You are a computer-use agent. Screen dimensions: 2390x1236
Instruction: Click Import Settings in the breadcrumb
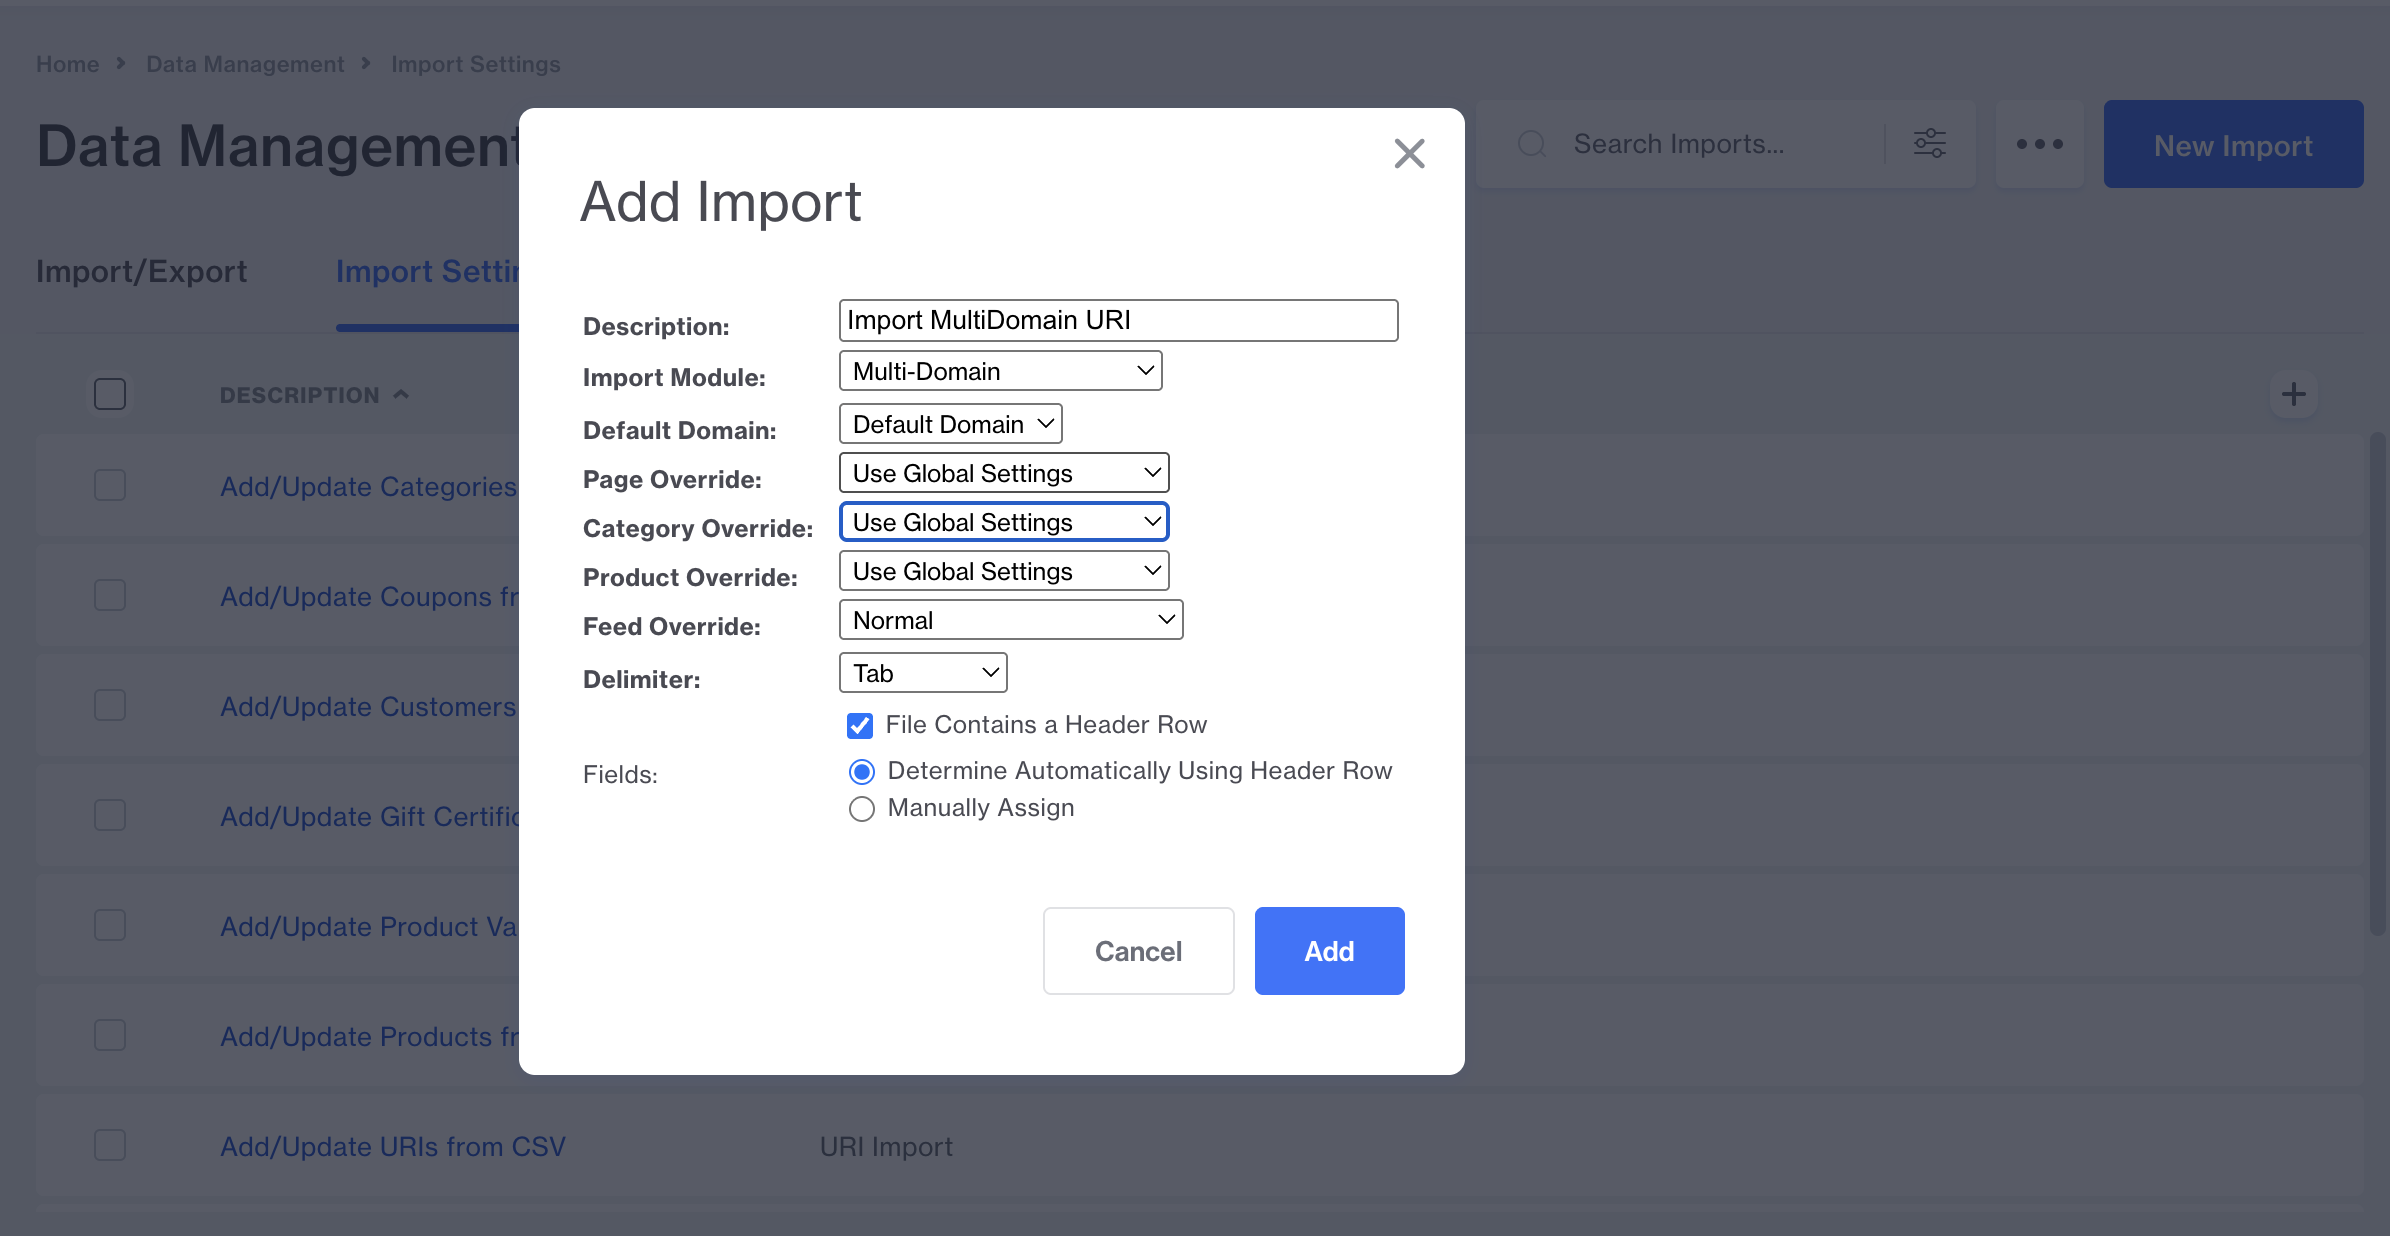click(x=476, y=64)
